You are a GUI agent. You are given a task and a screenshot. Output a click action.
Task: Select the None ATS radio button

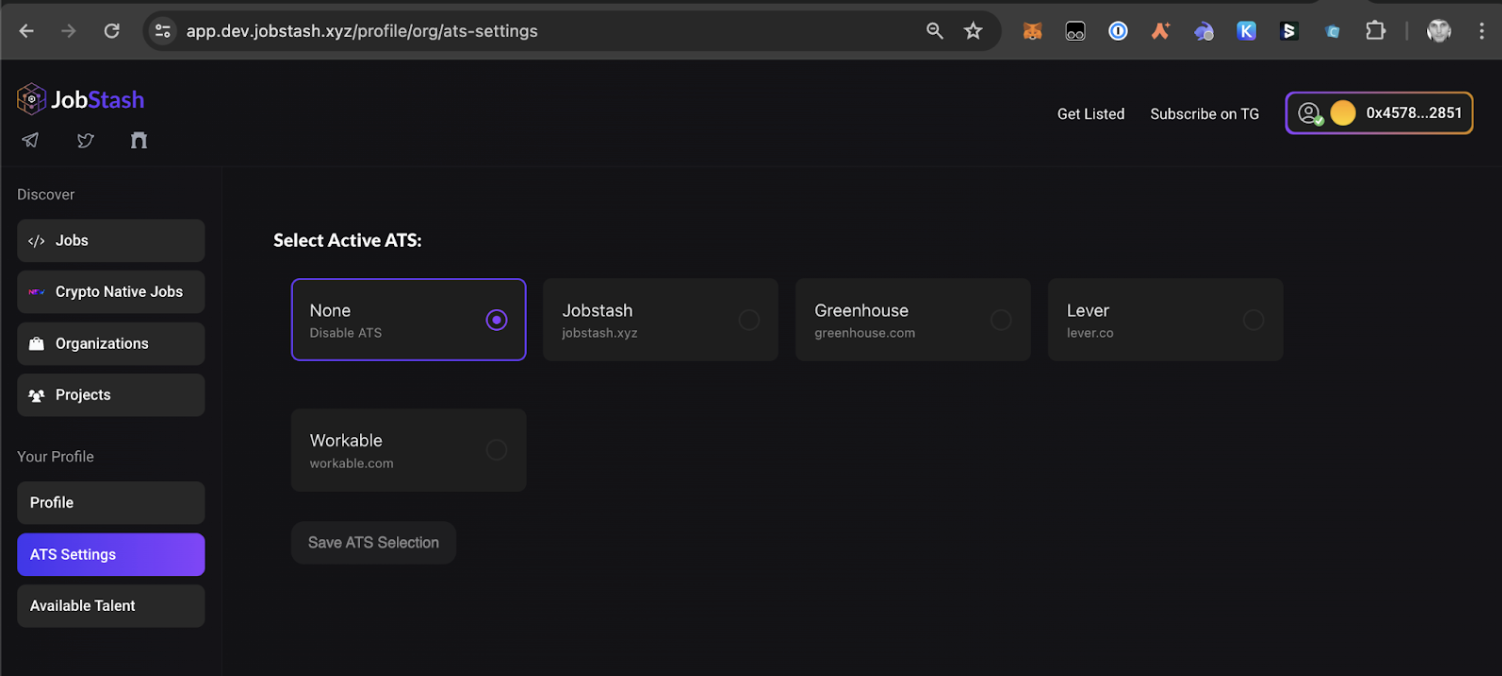point(496,320)
